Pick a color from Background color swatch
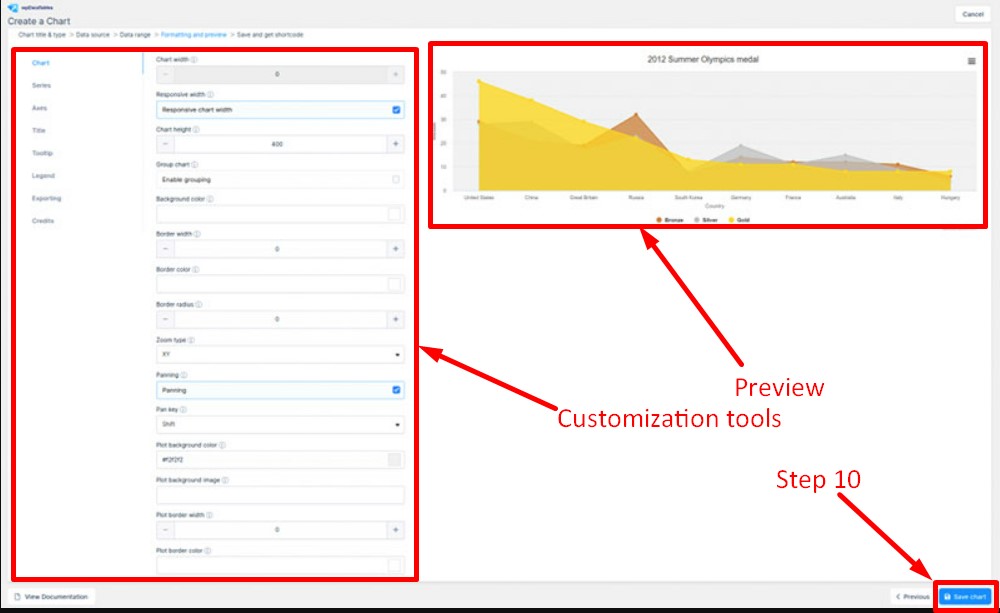 click(395, 214)
